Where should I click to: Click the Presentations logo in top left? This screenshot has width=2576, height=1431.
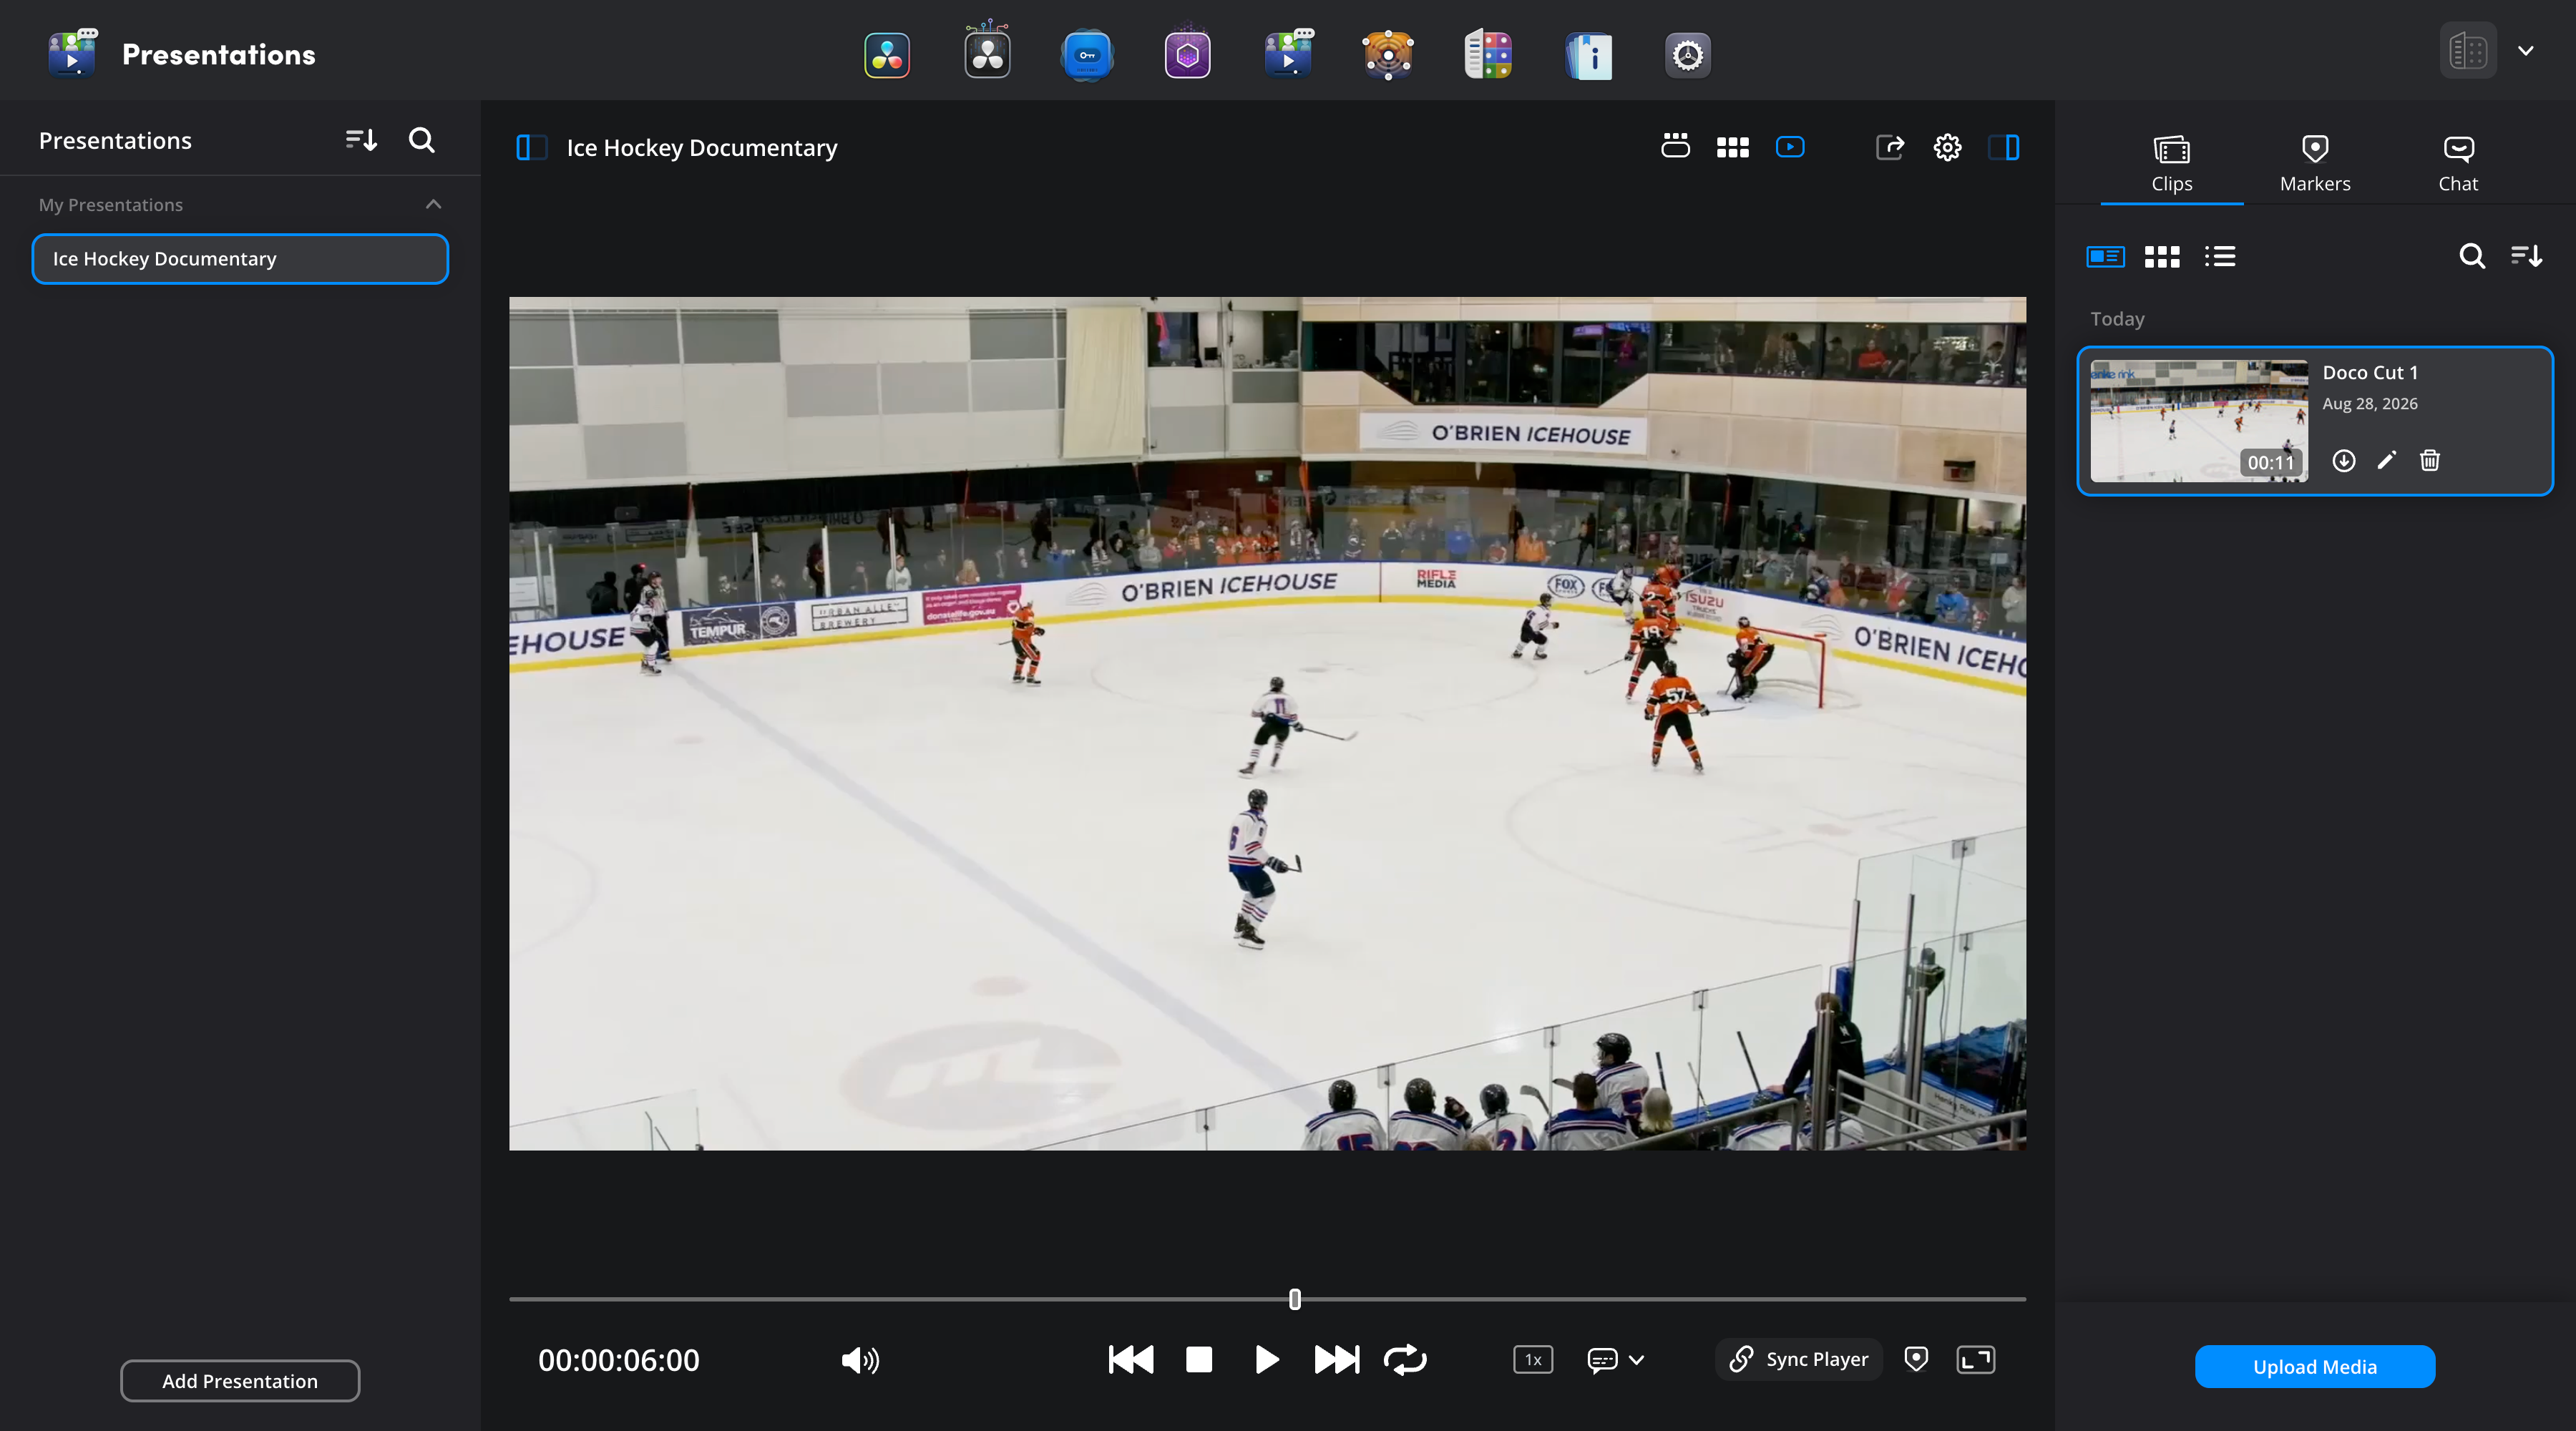tap(72, 53)
